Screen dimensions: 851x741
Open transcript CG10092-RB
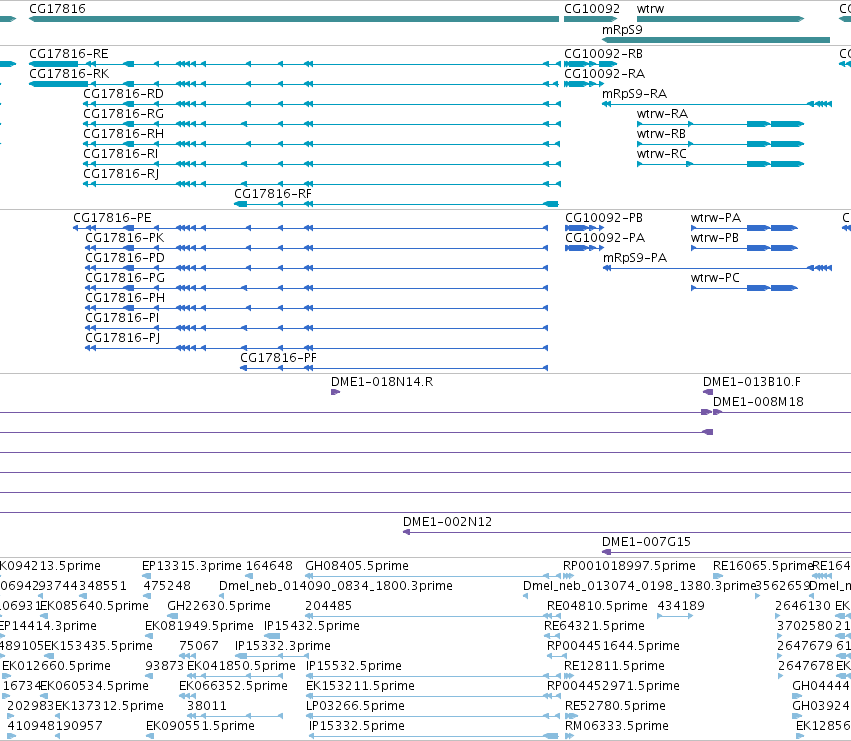pyautogui.click(x=604, y=54)
